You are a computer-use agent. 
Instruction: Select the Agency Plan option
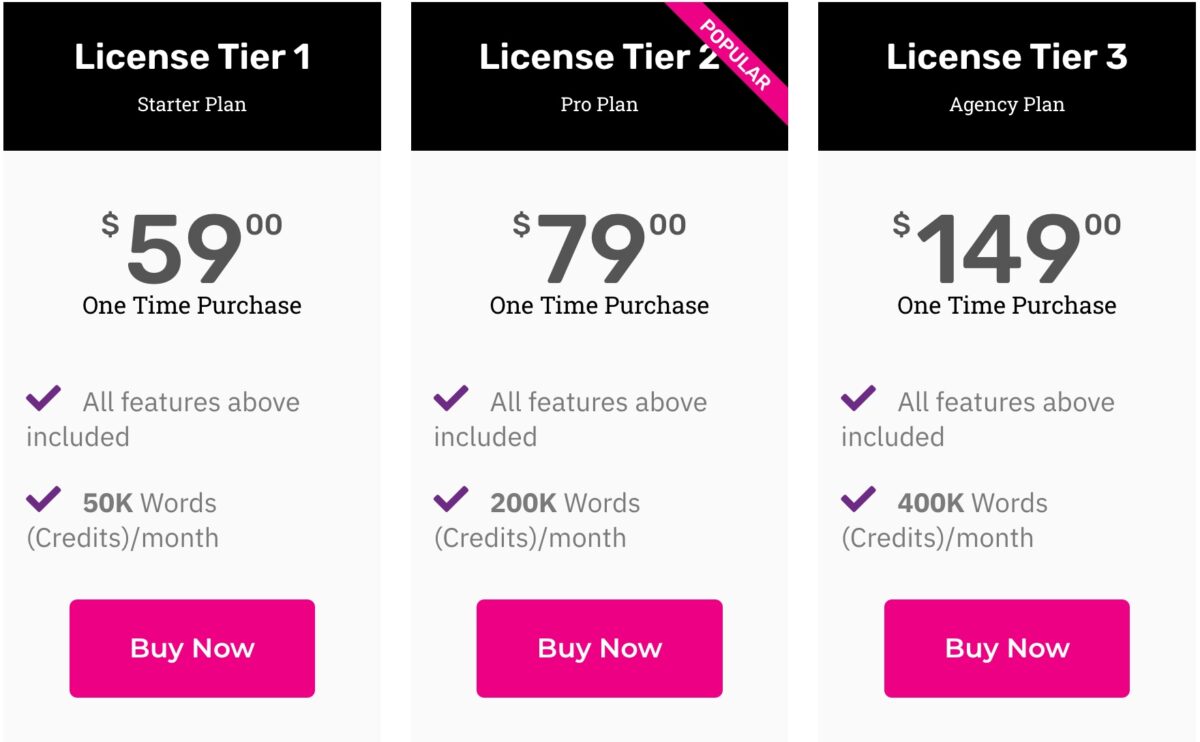[1006, 104]
